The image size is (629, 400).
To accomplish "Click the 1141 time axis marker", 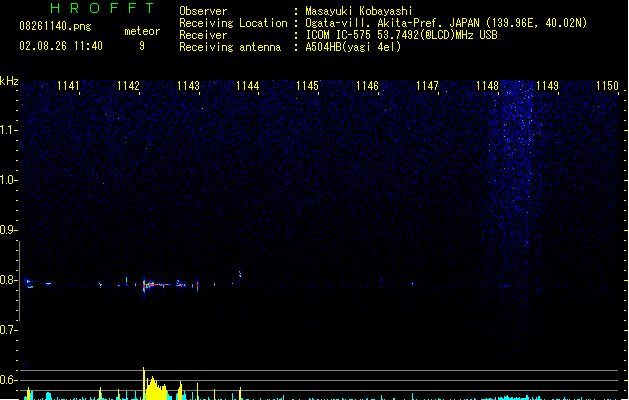I will [x=68, y=86].
